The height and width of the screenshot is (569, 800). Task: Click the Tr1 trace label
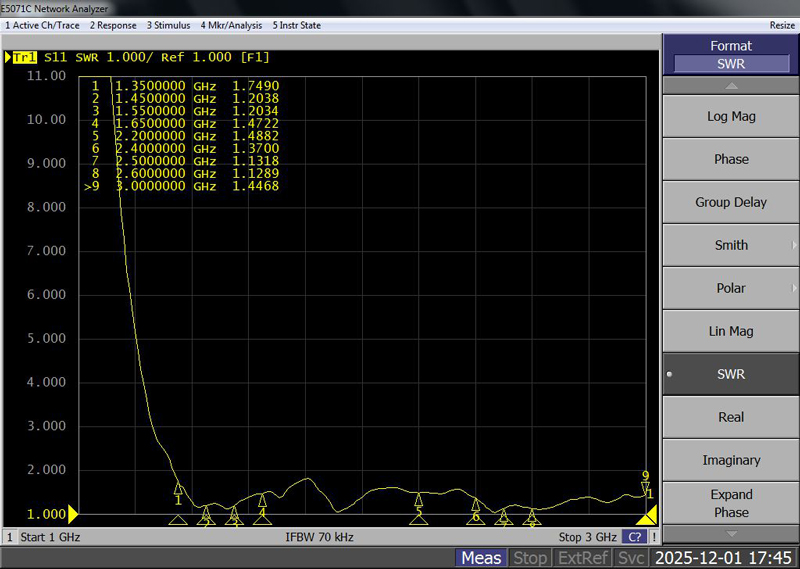(23, 57)
